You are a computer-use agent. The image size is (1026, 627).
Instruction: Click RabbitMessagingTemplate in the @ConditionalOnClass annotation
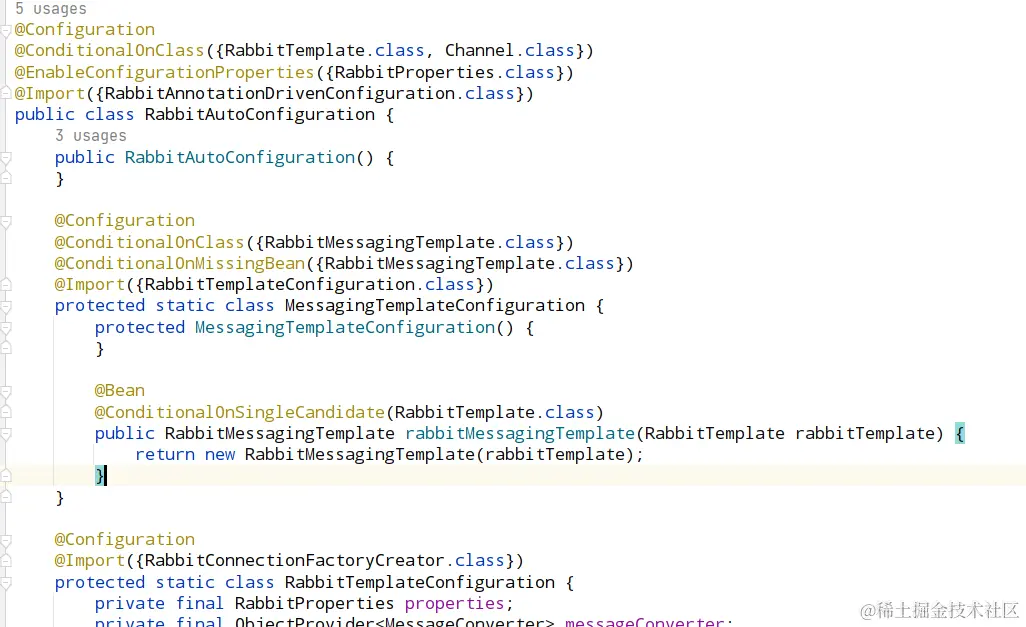tap(380, 242)
